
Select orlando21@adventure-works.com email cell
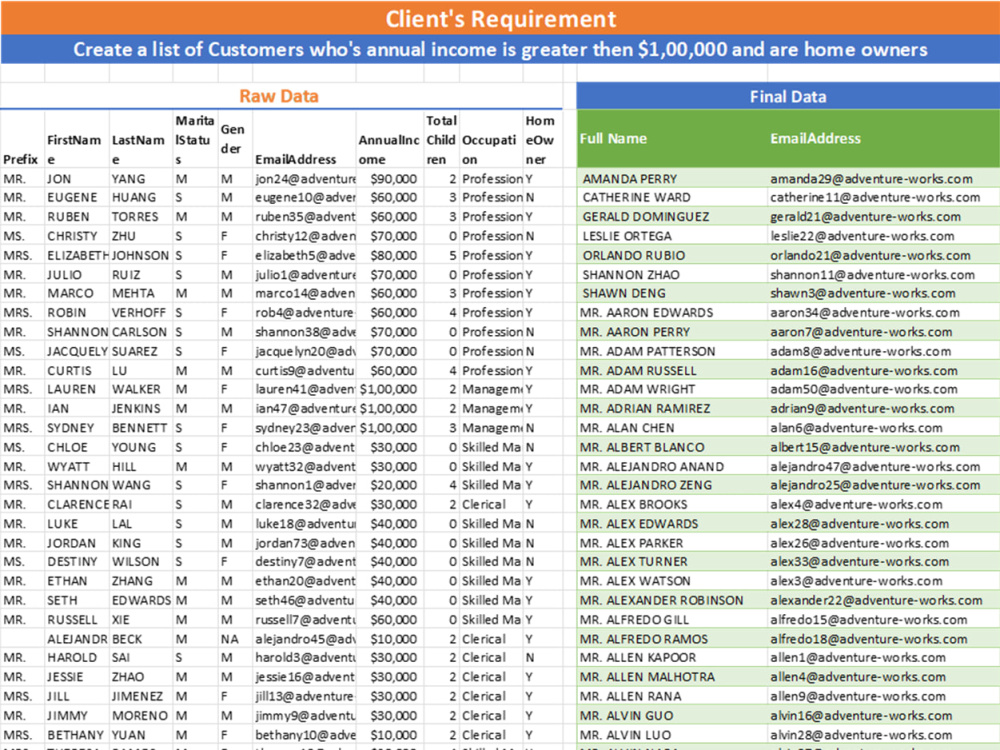(884, 255)
